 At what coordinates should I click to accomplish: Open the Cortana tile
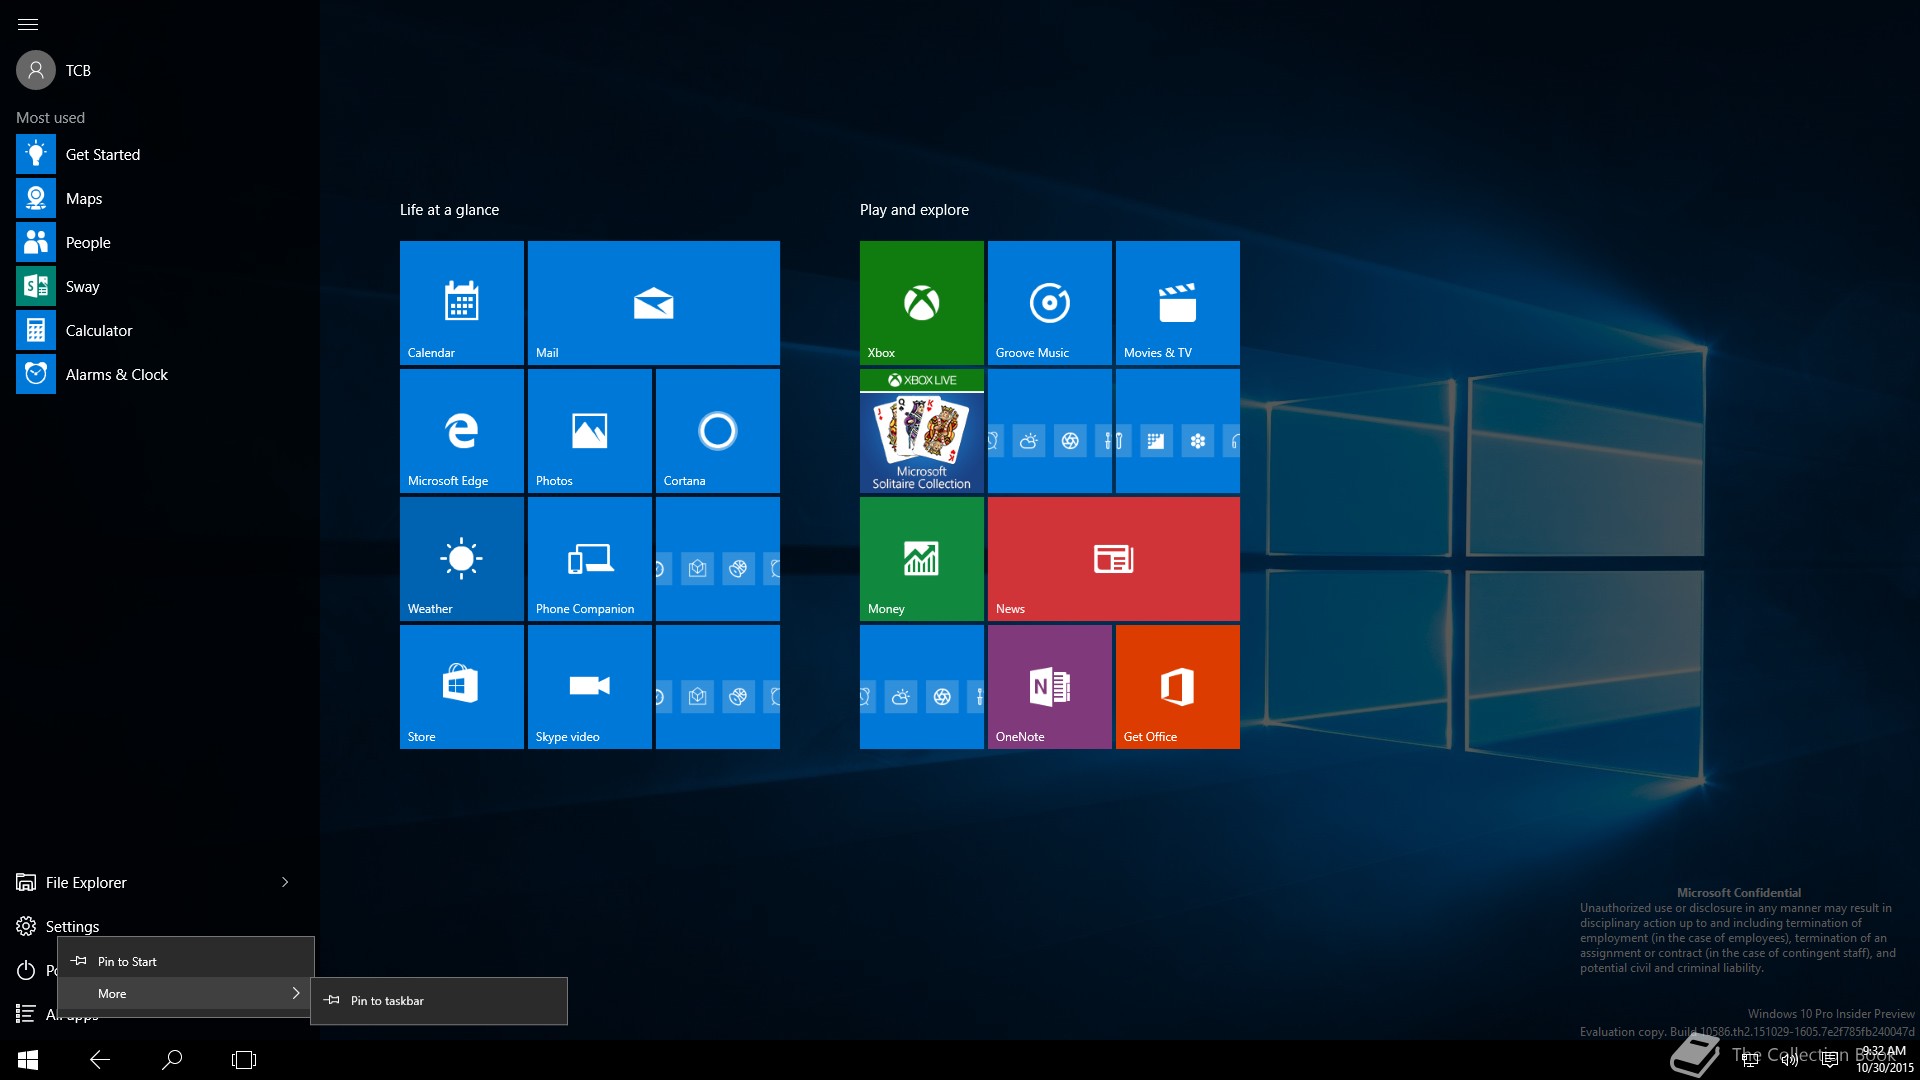[x=717, y=430]
